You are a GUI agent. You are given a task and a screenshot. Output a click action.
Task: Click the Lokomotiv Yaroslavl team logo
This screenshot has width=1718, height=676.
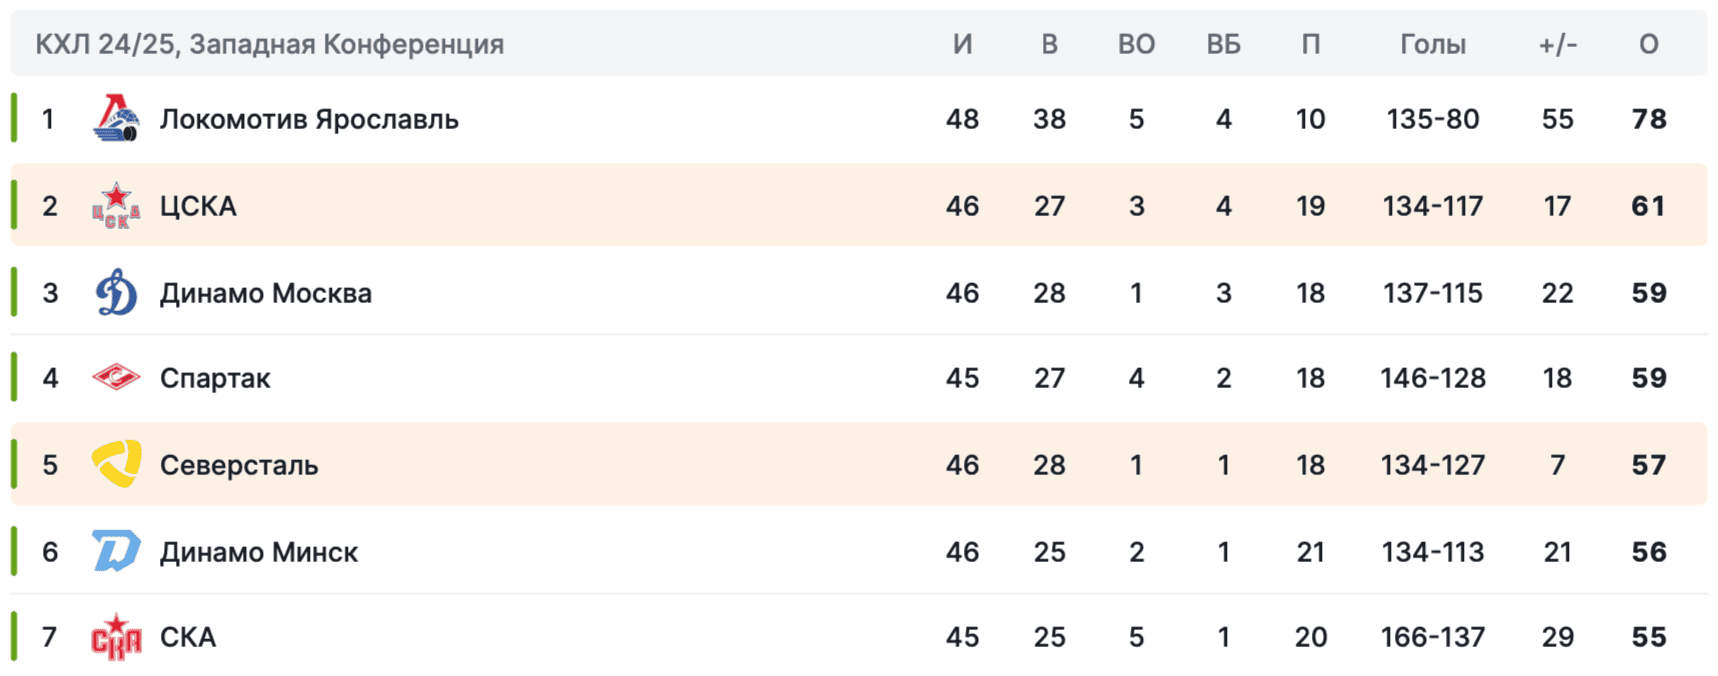[x=116, y=119]
